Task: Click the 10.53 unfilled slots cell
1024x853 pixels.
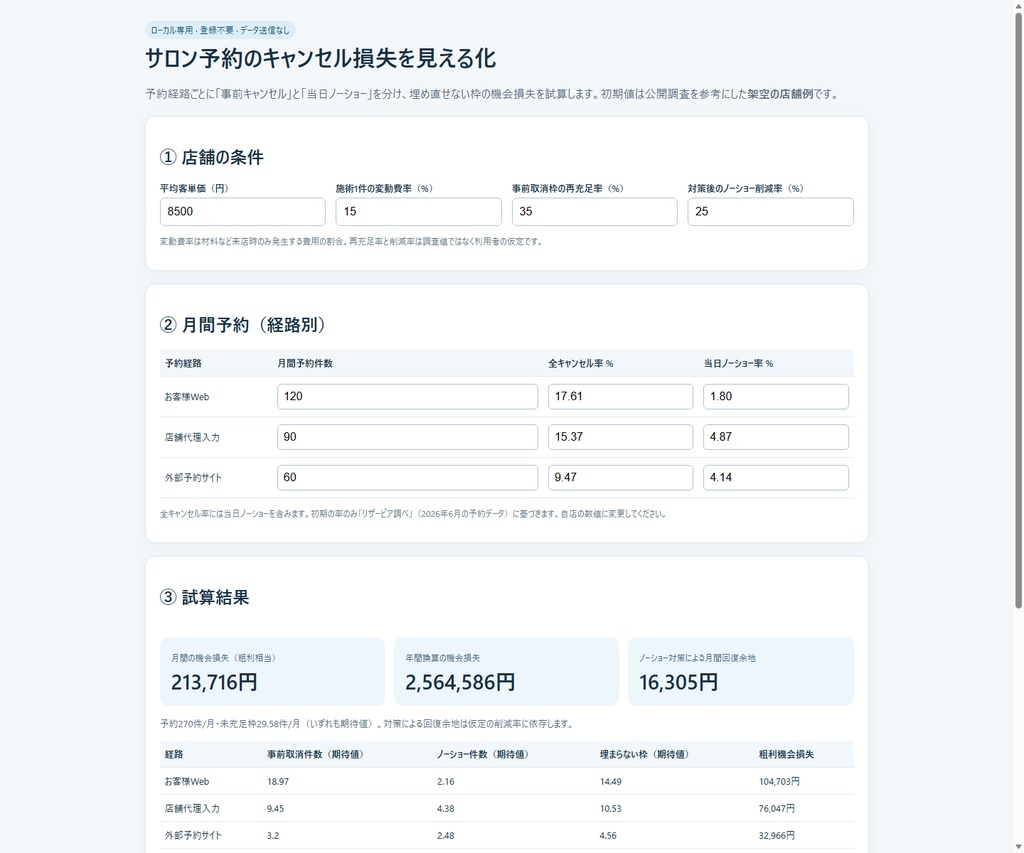Action: pyautogui.click(x=611, y=809)
